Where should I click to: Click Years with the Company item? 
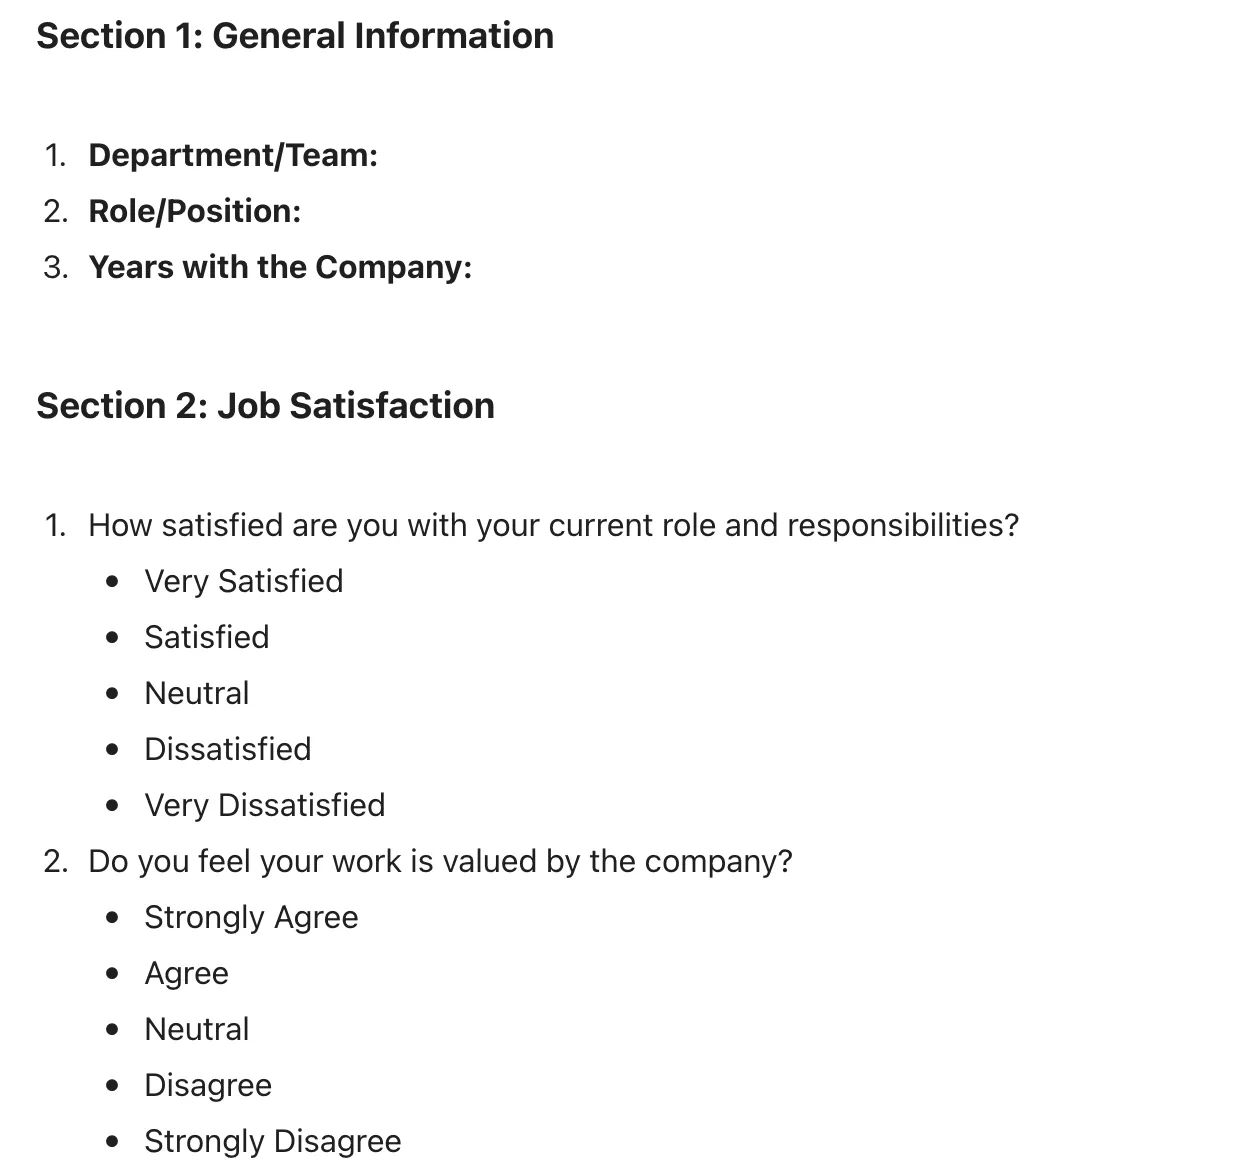(280, 267)
